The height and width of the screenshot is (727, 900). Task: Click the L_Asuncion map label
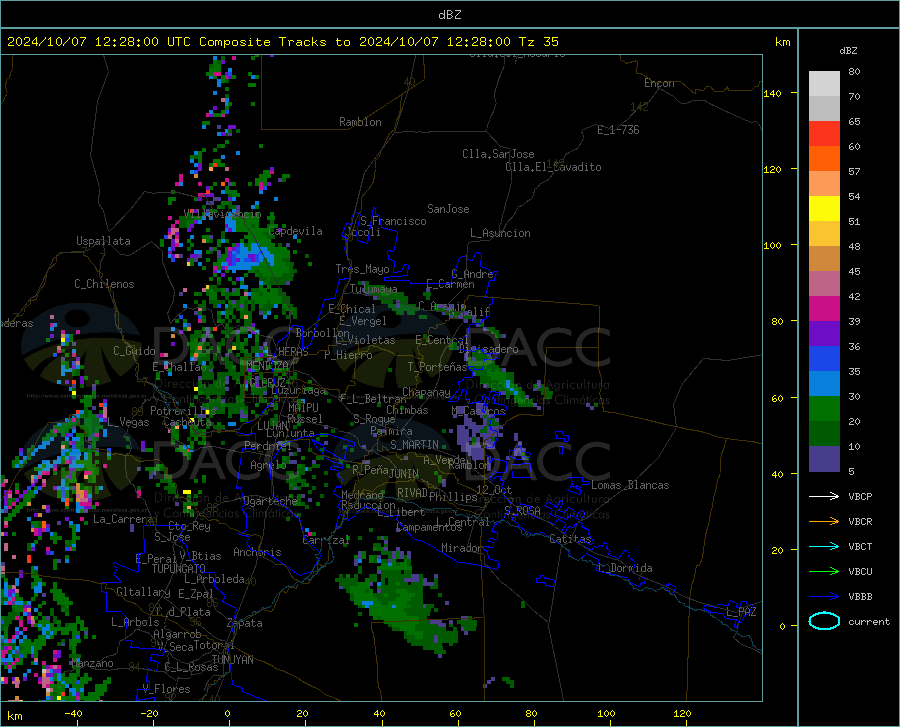pos(500,233)
